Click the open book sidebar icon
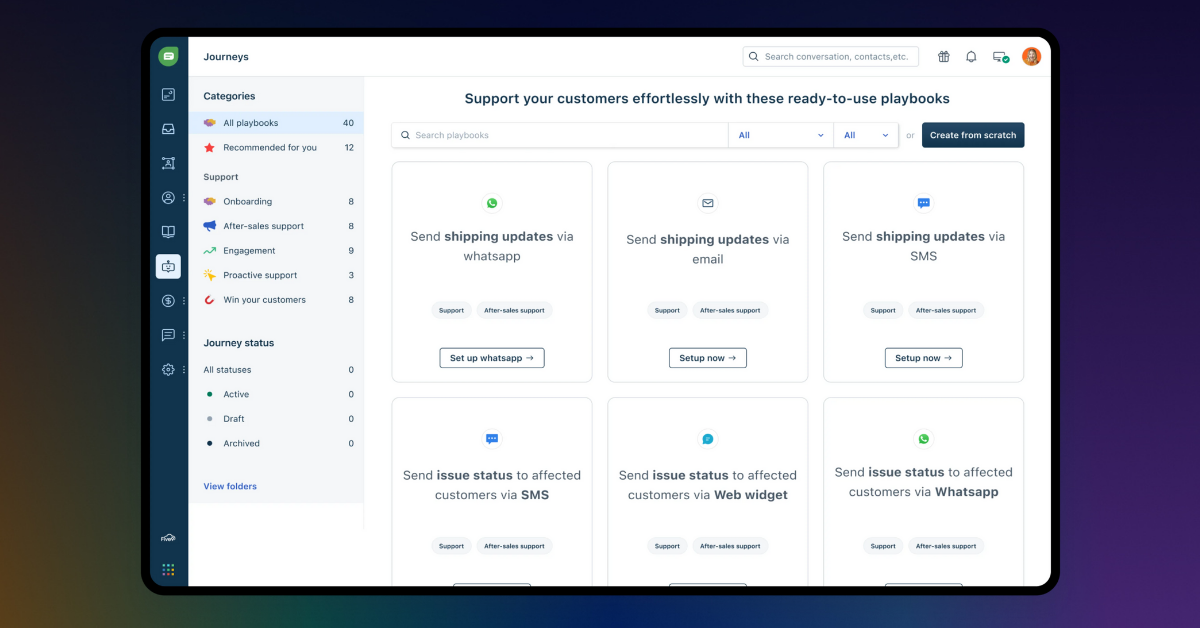1200x628 pixels. click(168, 232)
